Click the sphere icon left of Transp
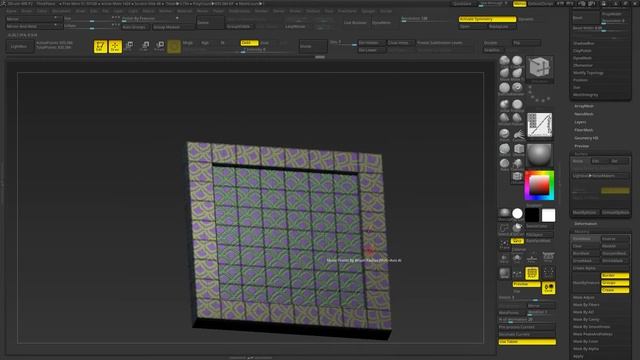Screen dimensions: 640x360 (x=505, y=273)
